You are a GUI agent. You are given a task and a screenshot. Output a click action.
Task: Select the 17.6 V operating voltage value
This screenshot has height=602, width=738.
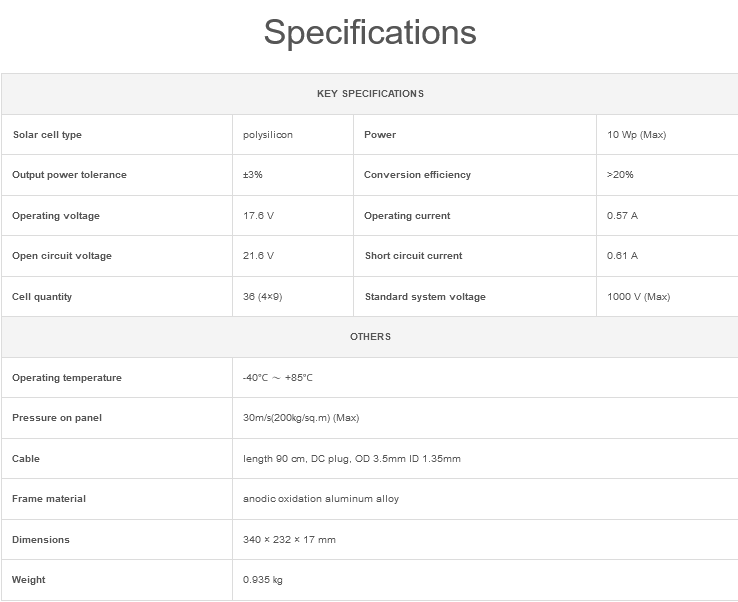[x=258, y=216]
